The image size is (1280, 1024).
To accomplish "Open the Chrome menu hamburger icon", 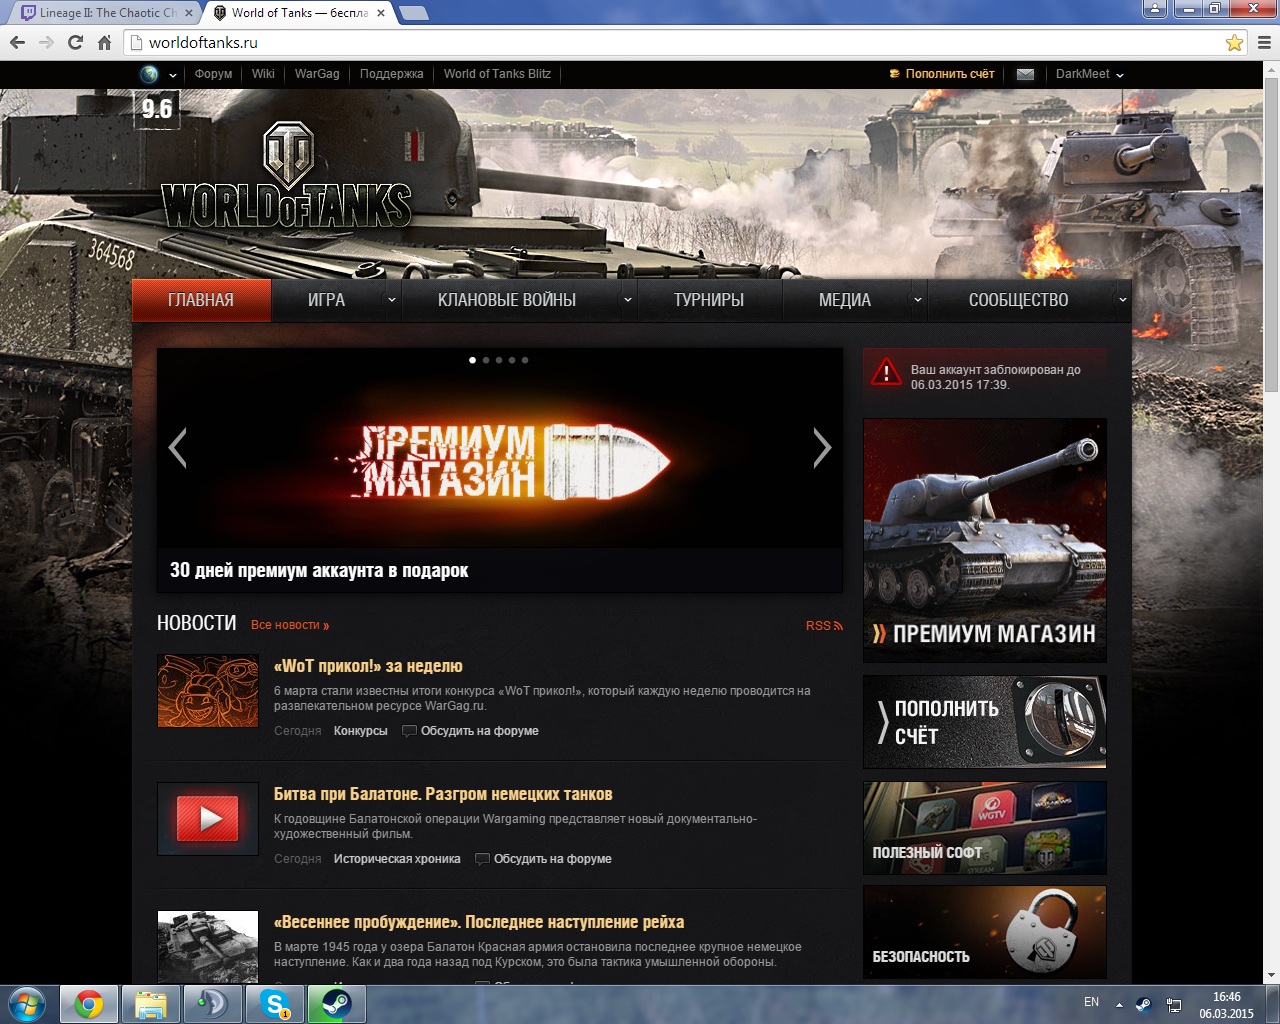I will pos(1264,42).
